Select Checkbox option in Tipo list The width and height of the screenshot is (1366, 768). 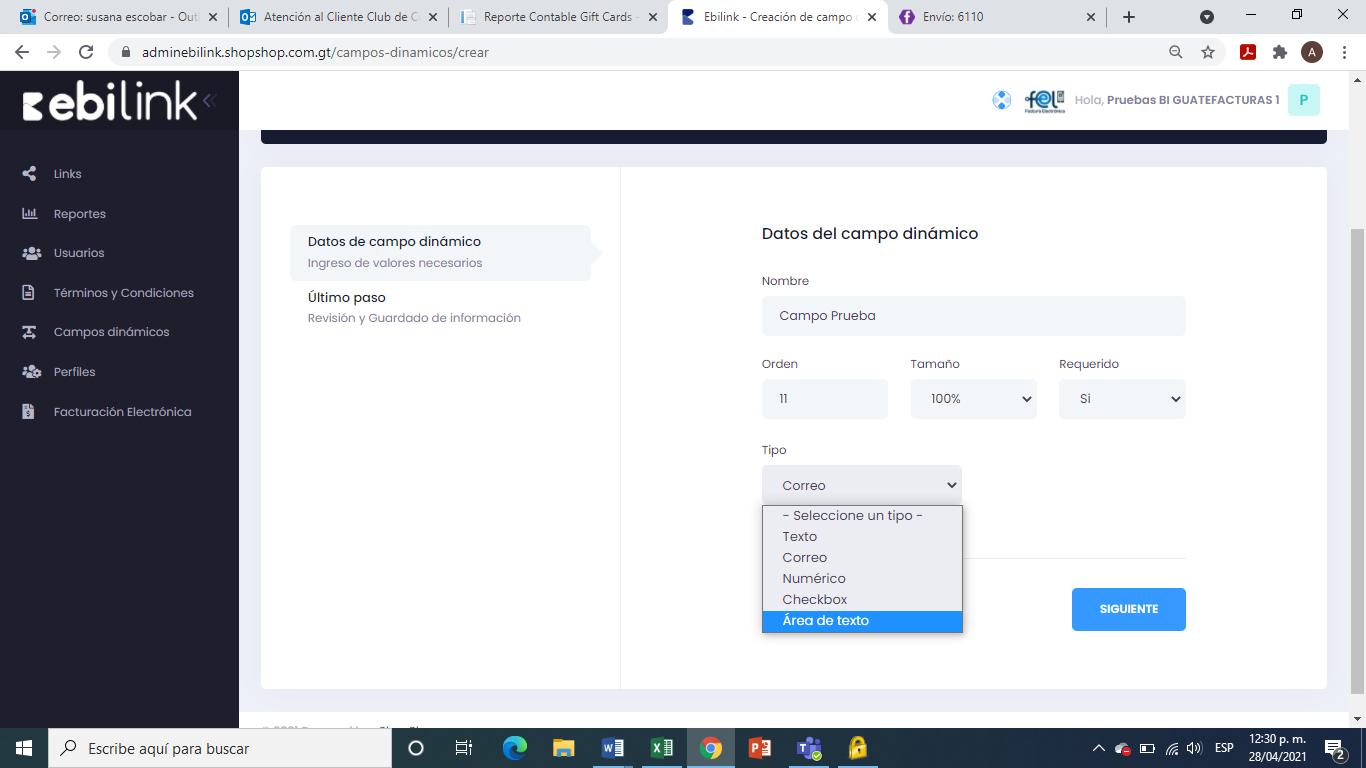862,600
